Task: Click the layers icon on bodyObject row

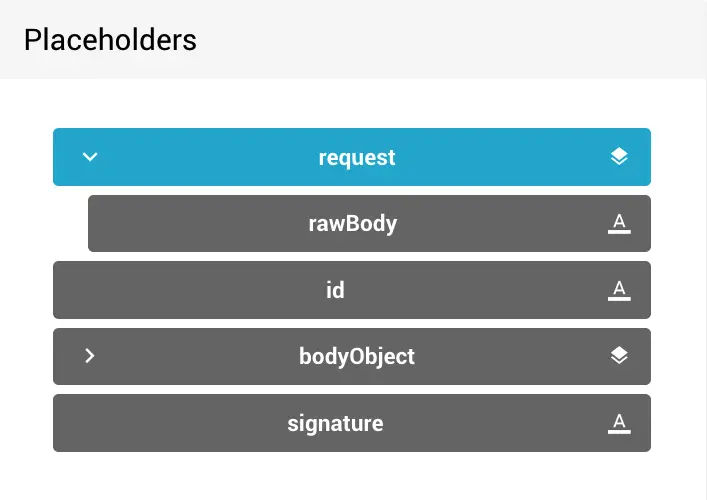Action: [619, 356]
